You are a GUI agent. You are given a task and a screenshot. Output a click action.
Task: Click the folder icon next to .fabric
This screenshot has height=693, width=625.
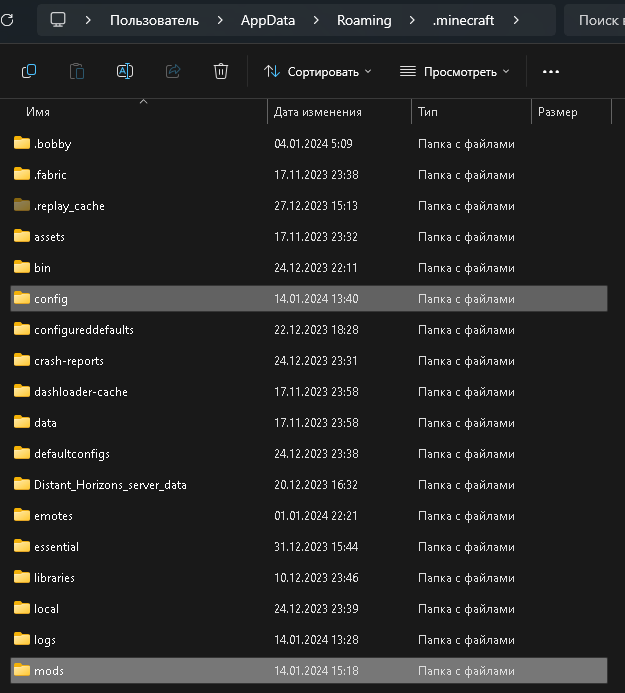click(x=22, y=174)
